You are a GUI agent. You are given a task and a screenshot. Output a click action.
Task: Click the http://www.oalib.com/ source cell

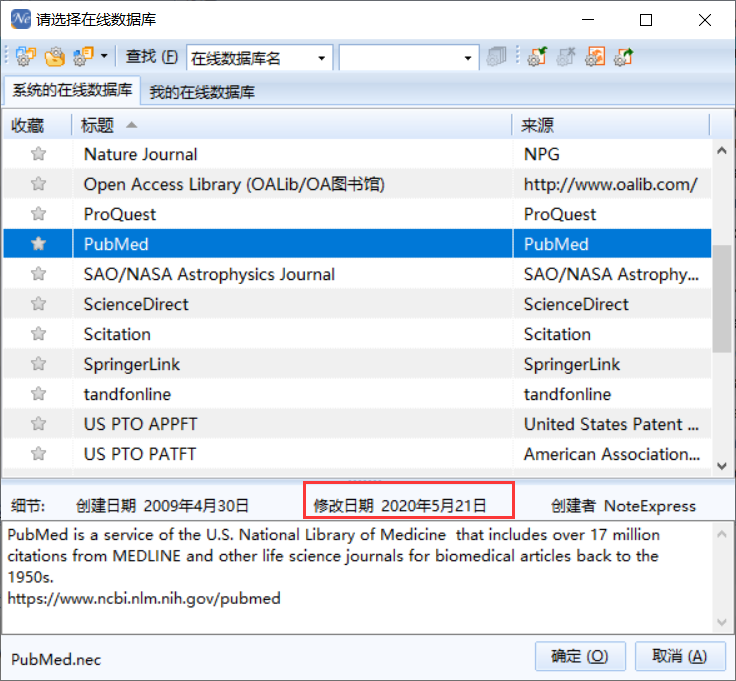tap(611, 184)
